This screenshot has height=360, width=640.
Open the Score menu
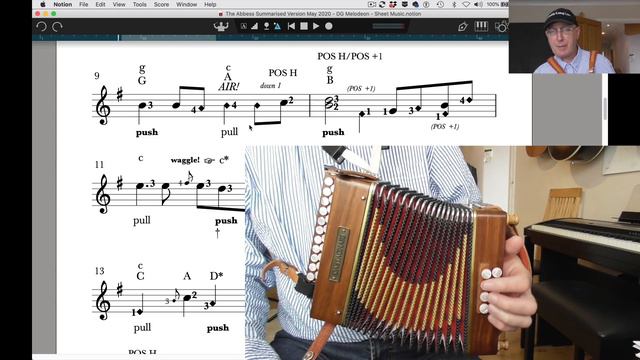pyautogui.click(x=161, y=4)
